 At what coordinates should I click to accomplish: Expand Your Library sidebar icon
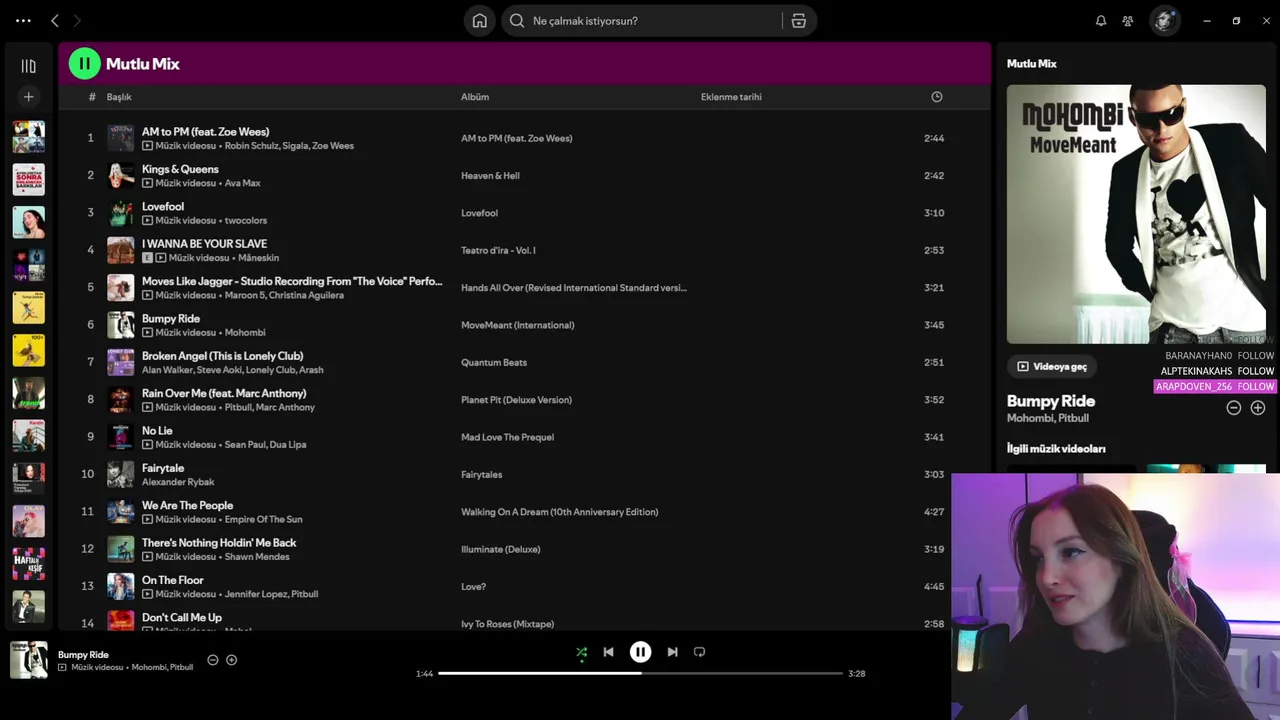[28, 66]
